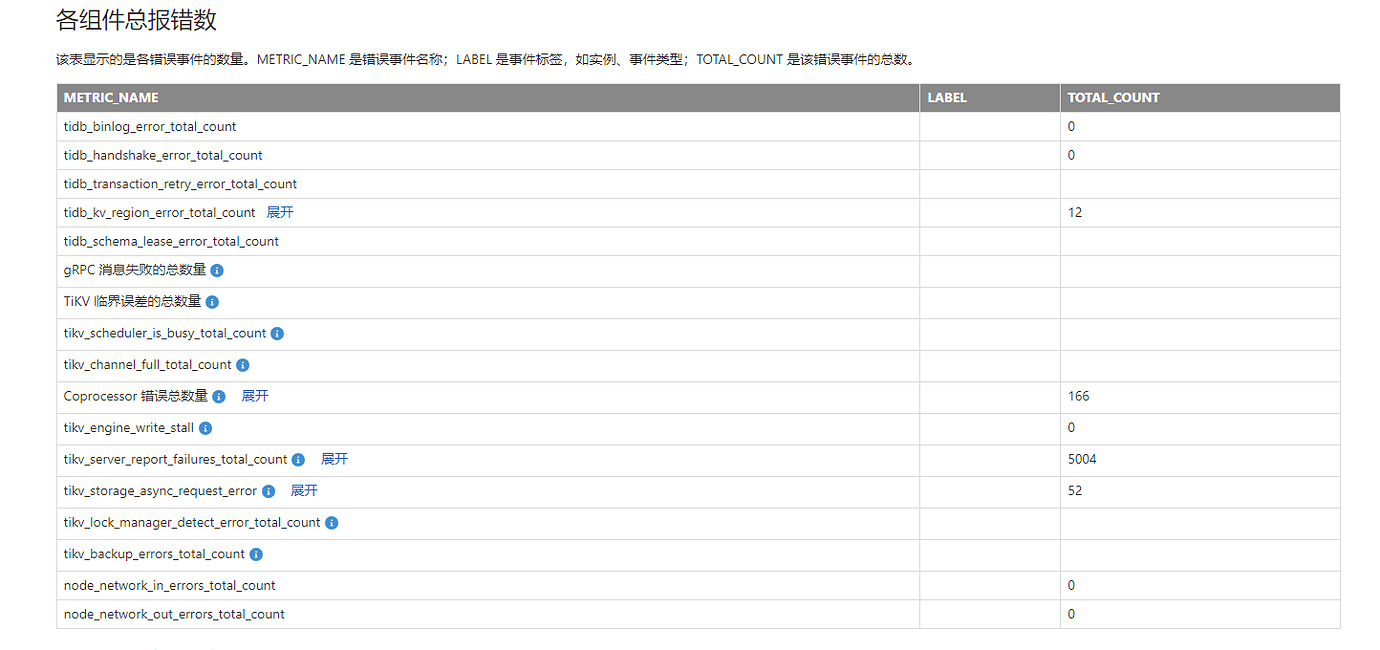Click tidb_handshake_error_total_count metric name
This screenshot has height=650, width=1380.
163,155
